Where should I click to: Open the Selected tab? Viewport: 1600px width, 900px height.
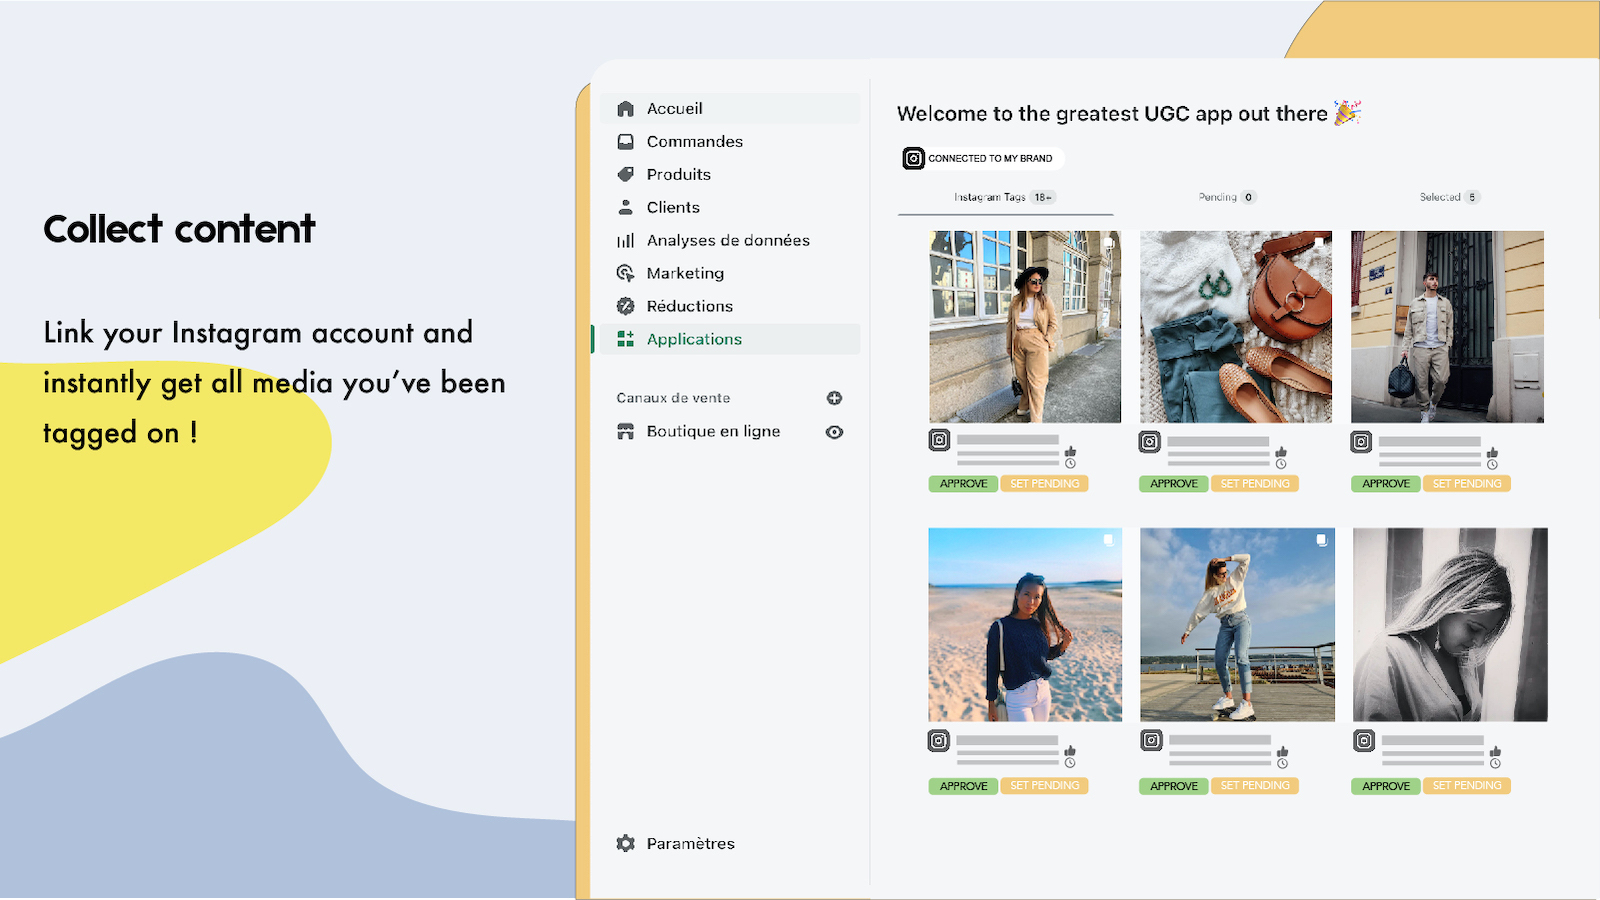coord(1446,197)
